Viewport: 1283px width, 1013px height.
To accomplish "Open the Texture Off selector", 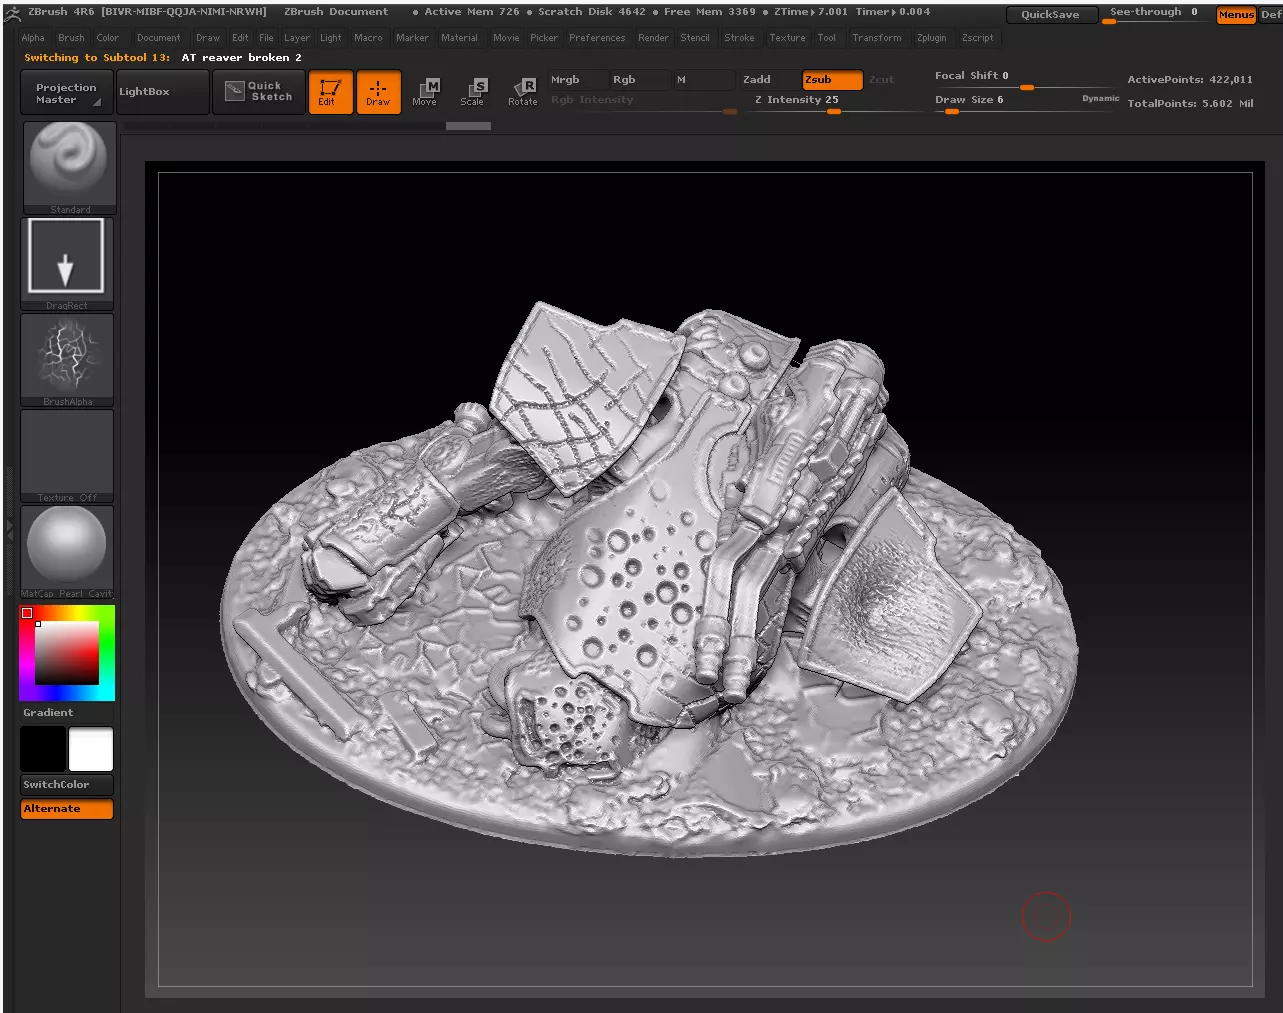I will pos(67,456).
